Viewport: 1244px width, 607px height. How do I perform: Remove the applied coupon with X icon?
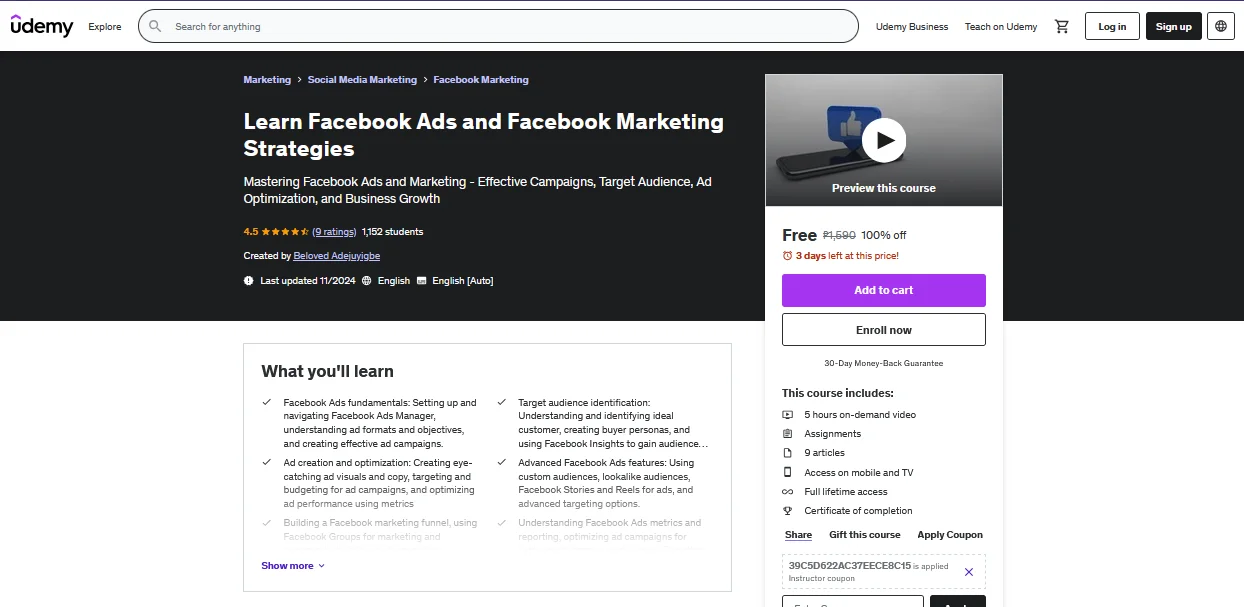(968, 572)
